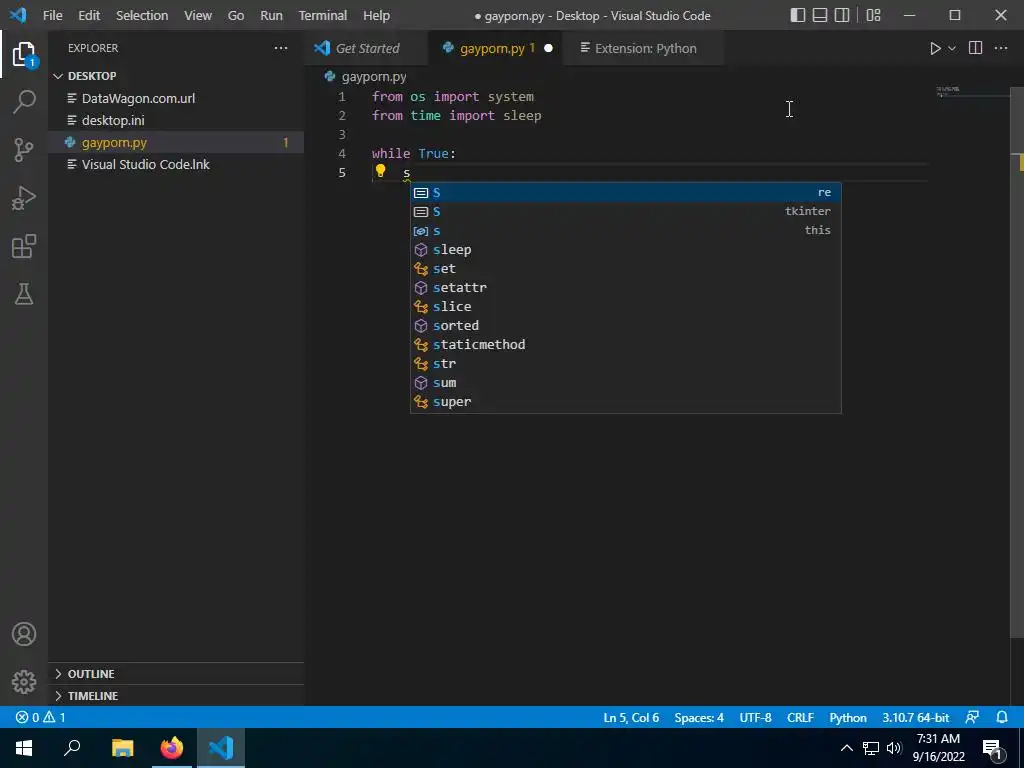Screen dimensions: 1024x768
Task: Open the Testing flask view
Action: 24,294
